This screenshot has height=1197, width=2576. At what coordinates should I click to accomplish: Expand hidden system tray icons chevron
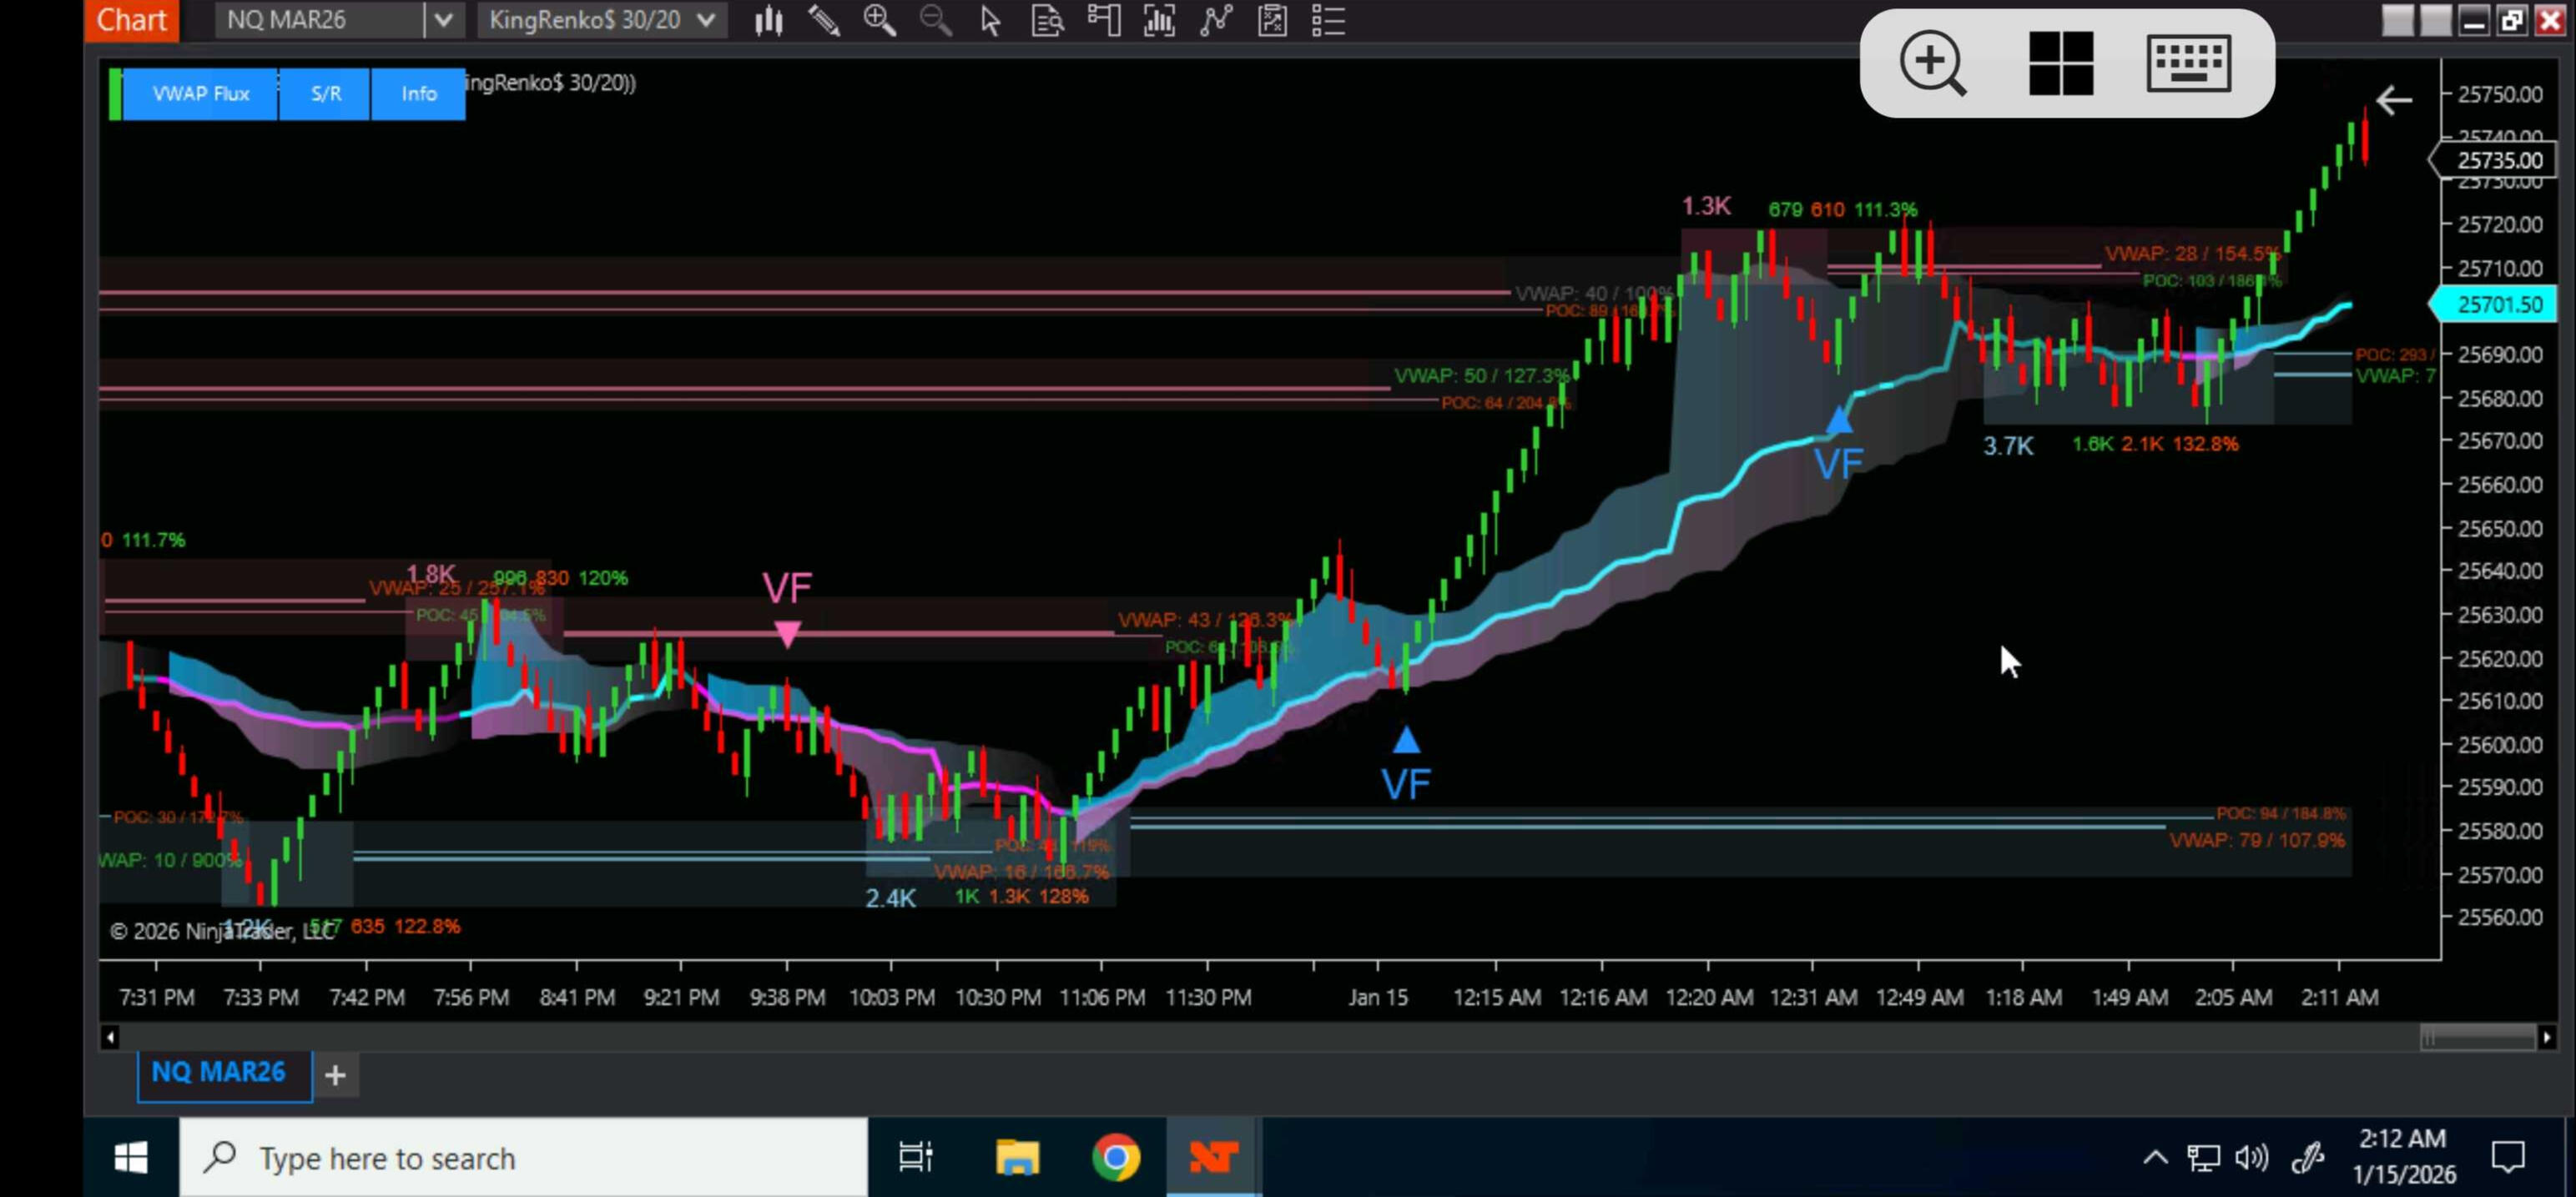coord(2155,1158)
